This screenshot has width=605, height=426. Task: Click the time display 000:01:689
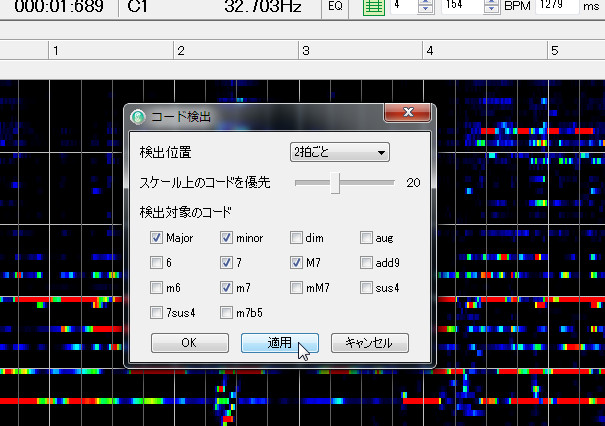[x=59, y=6]
